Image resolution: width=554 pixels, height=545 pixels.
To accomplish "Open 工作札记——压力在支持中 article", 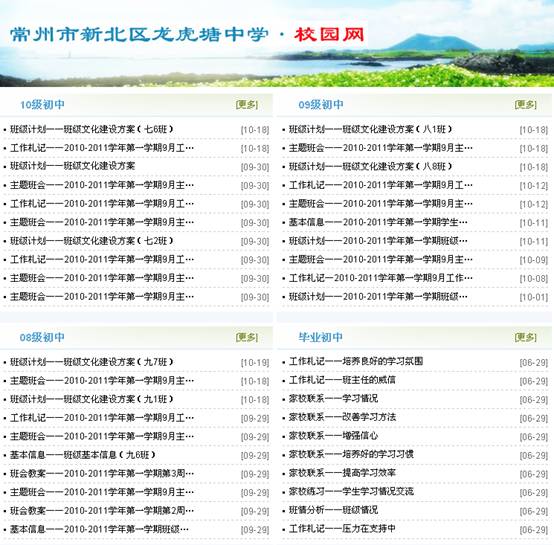I will coord(342,529).
